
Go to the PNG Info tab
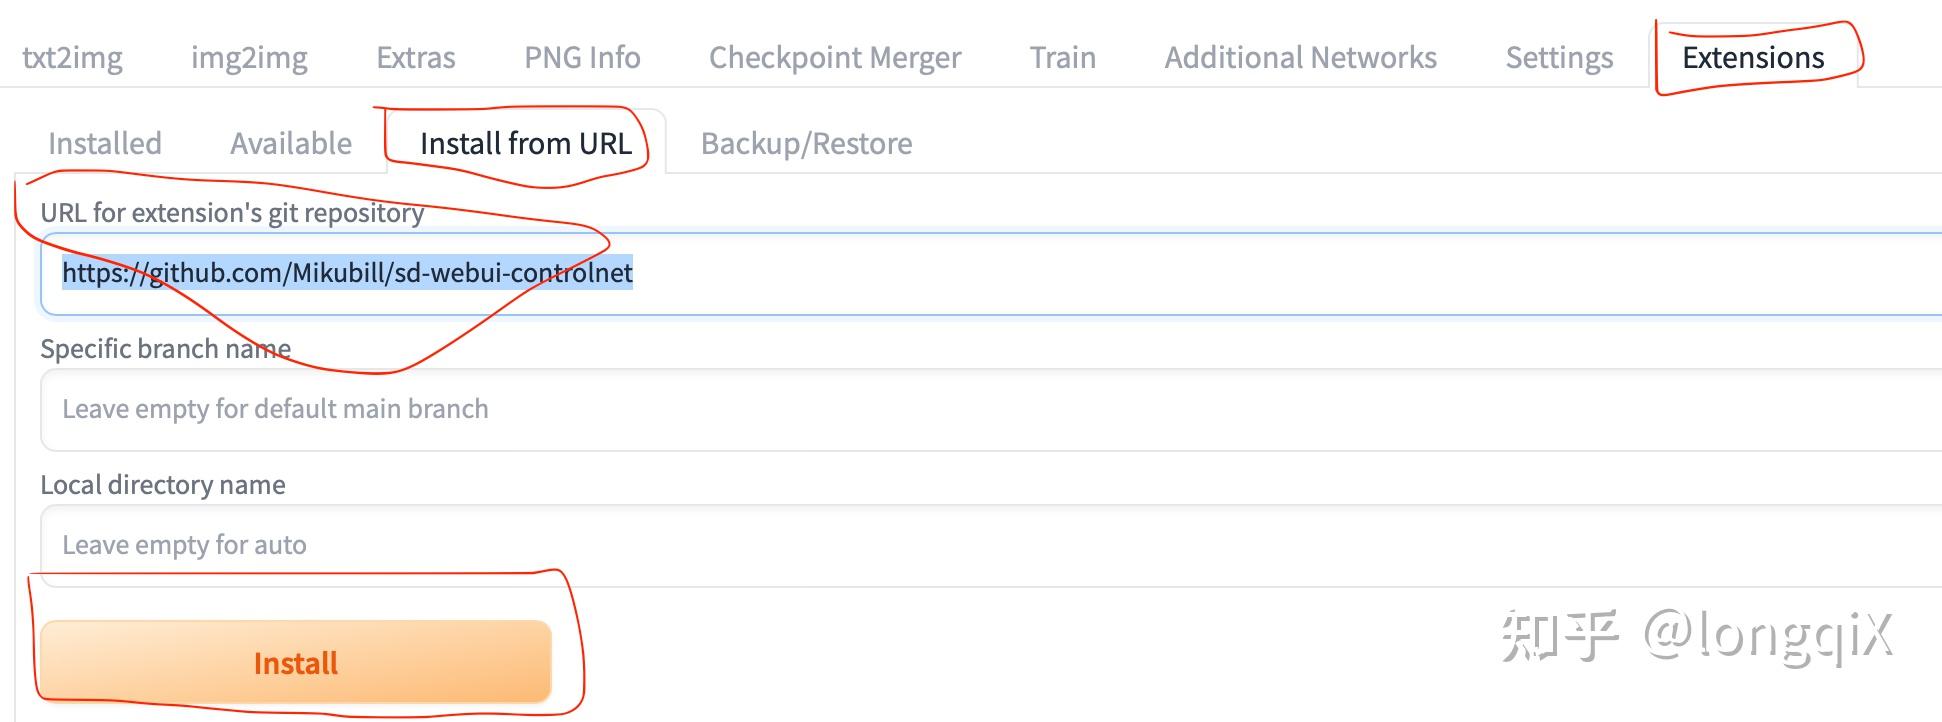point(582,58)
